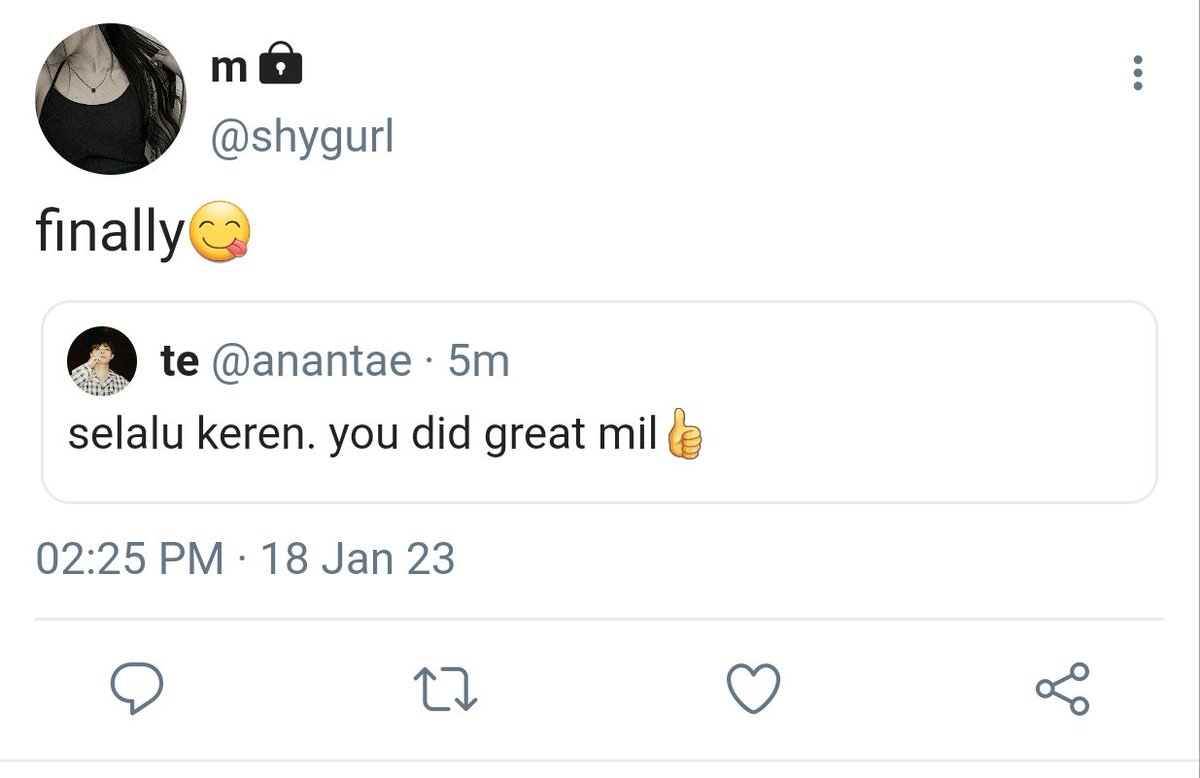Open shygurl's profile avatar picture
This screenshot has height=778, width=1200.
(x=111, y=99)
